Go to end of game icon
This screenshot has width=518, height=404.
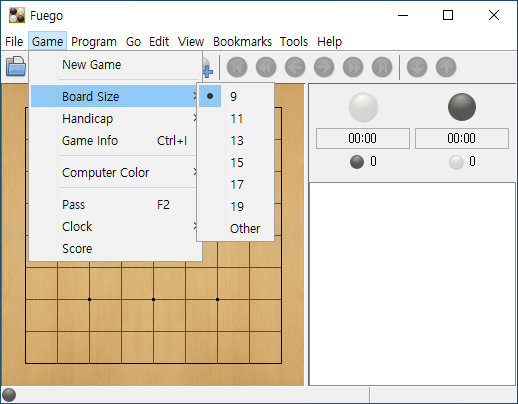382,67
